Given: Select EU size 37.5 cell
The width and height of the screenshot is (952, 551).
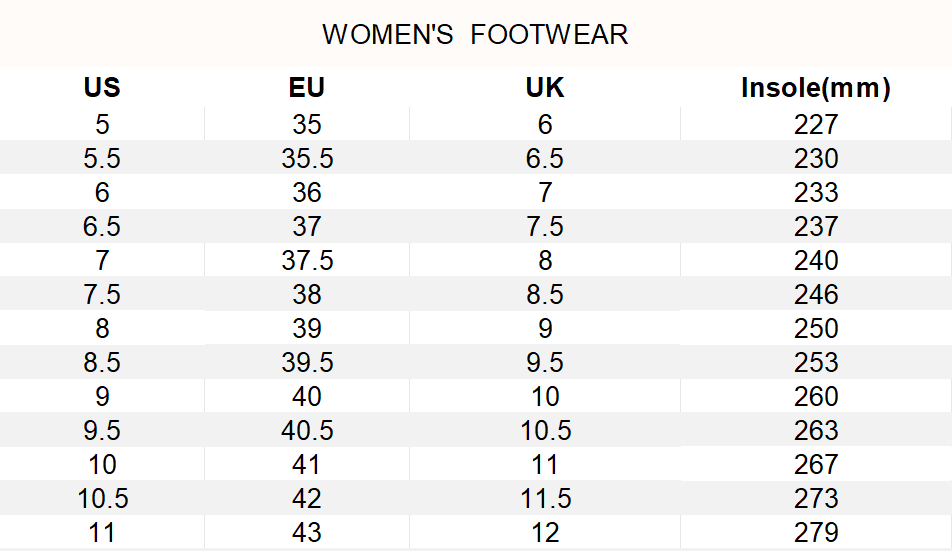Looking at the screenshot, I should coord(307,260).
